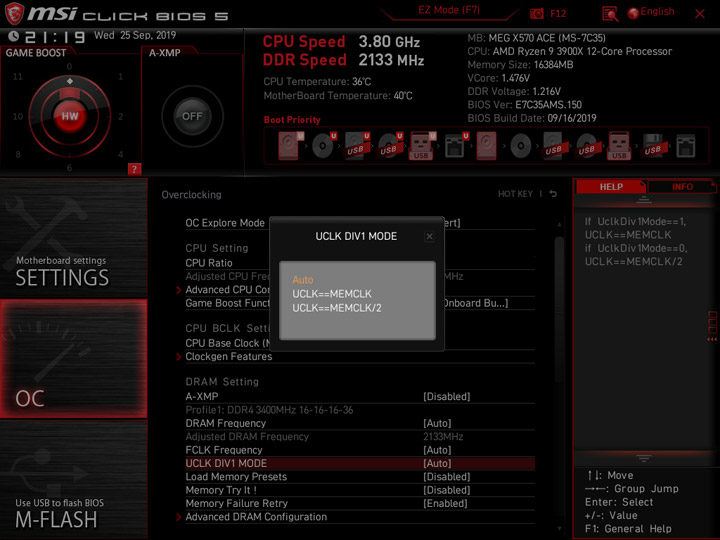Switch to EZ Mode (F7)
The image size is (720, 540).
(449, 10)
